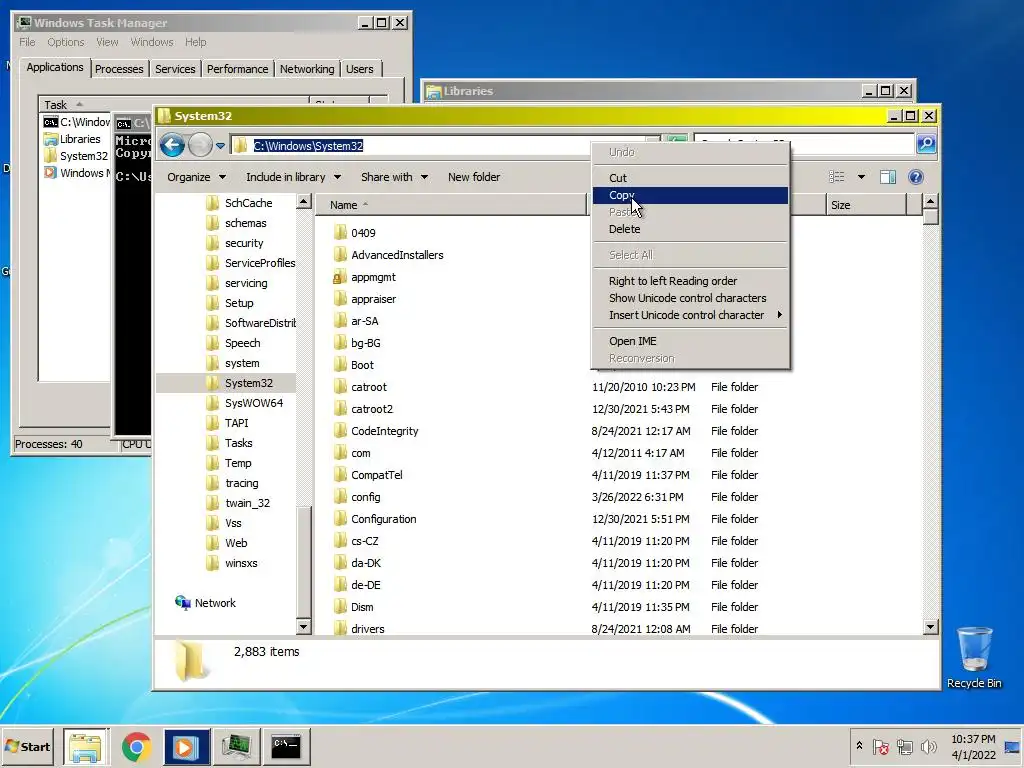Select the config folder

point(357,497)
